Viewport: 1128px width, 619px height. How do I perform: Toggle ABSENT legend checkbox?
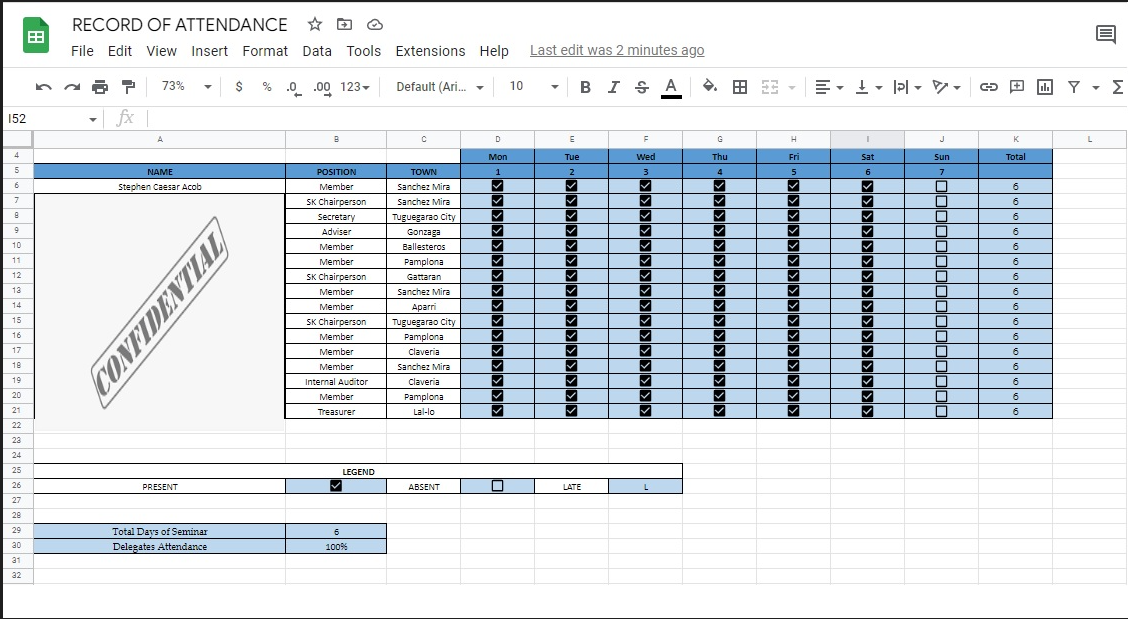point(497,486)
